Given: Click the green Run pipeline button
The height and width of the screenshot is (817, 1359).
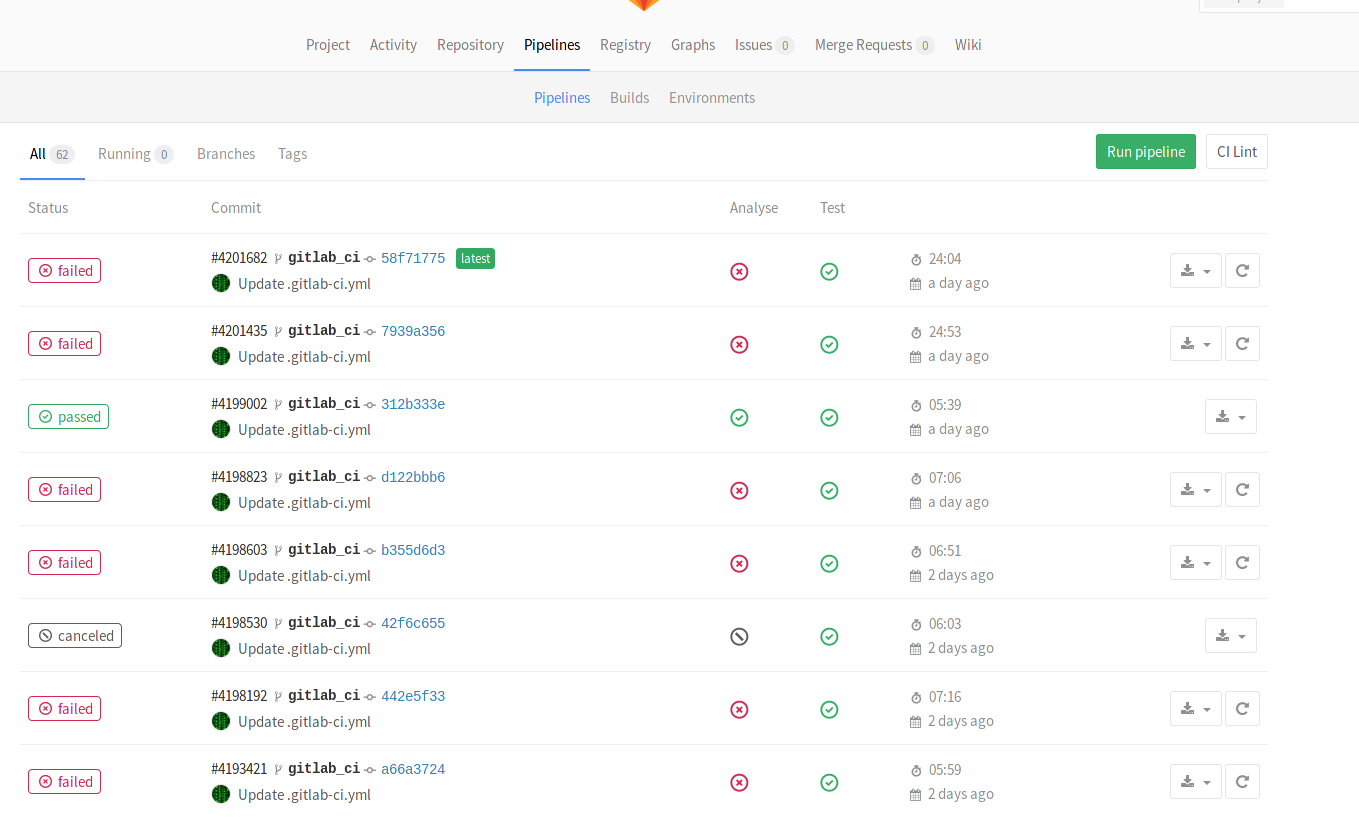Looking at the screenshot, I should click(1146, 152).
